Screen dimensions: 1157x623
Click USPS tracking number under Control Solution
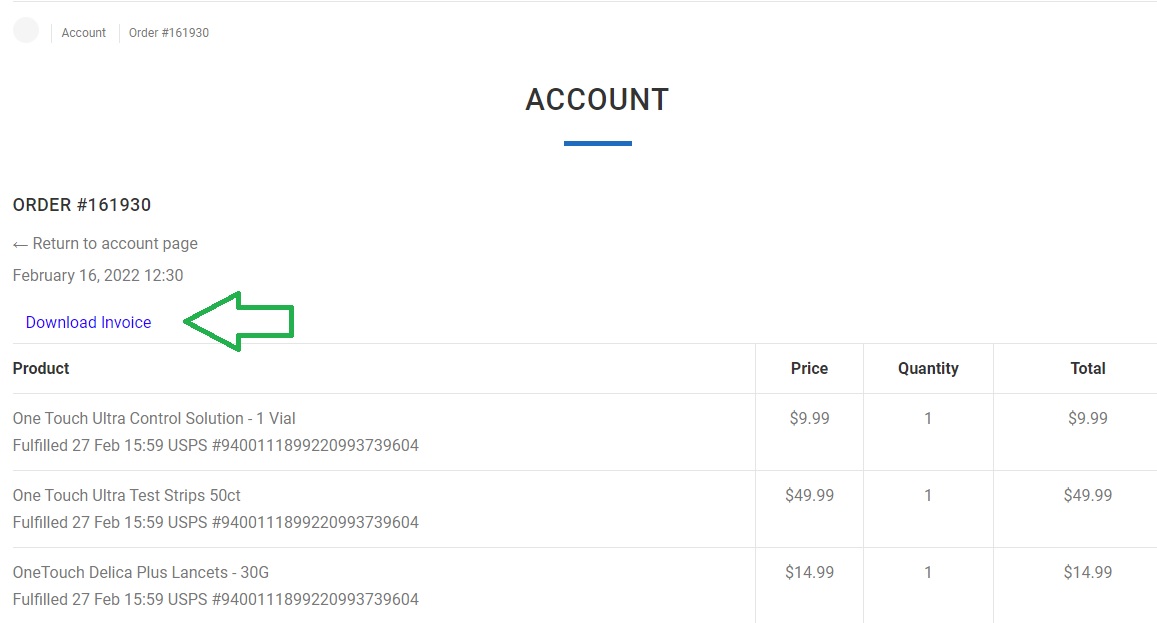tap(315, 445)
